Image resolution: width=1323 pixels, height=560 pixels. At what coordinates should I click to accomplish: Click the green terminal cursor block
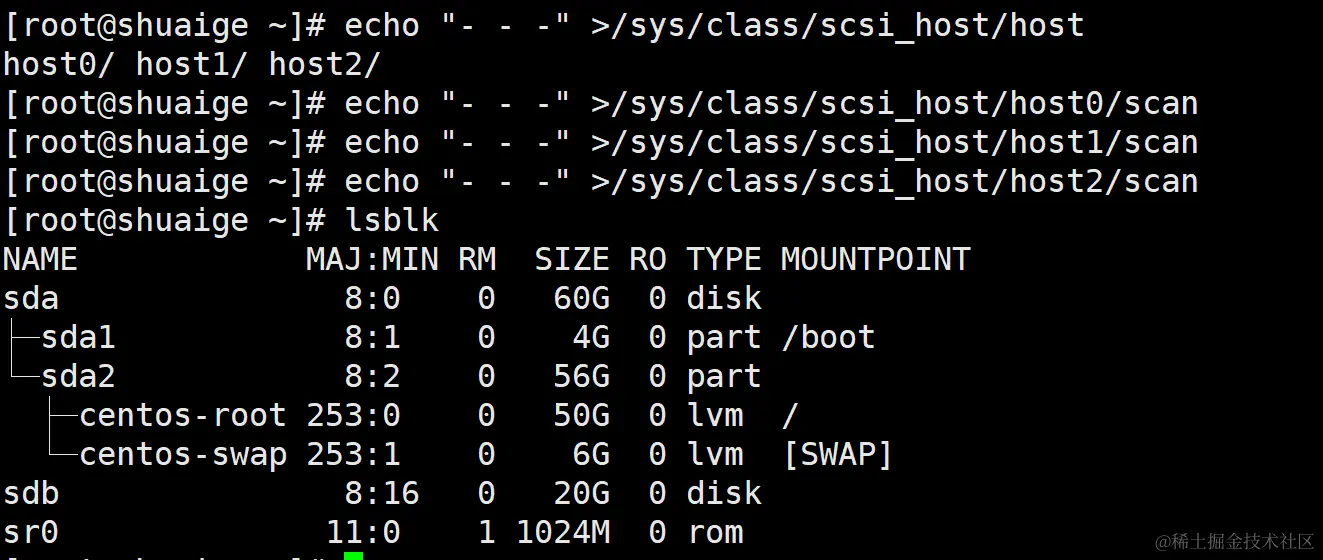[x=353, y=555]
